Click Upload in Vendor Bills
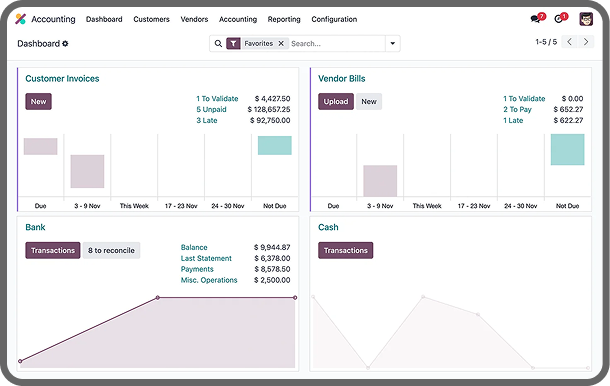Viewport: 610px width, 386px height. point(336,102)
